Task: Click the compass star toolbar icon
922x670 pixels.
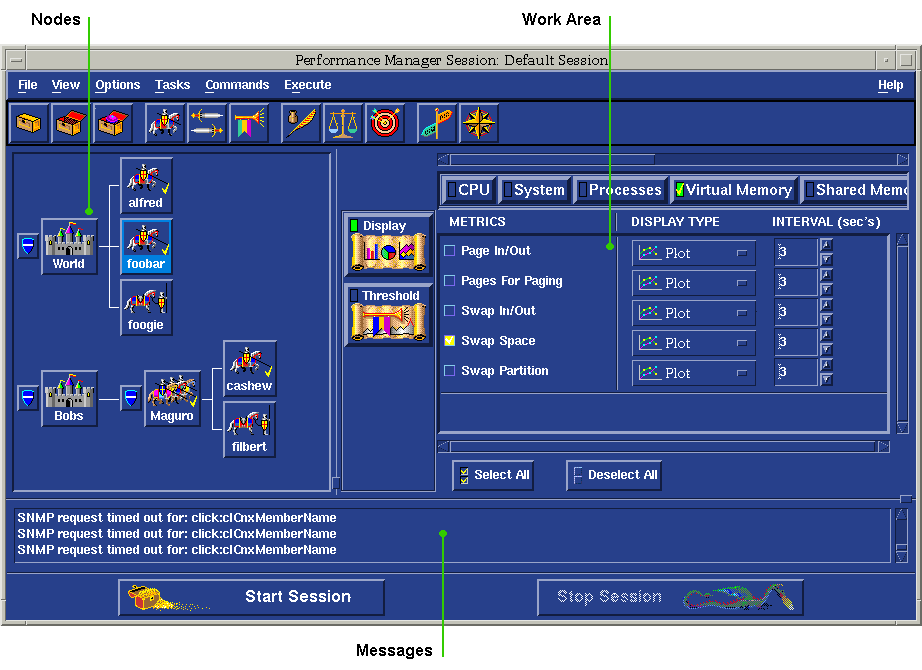Action: click(x=478, y=124)
